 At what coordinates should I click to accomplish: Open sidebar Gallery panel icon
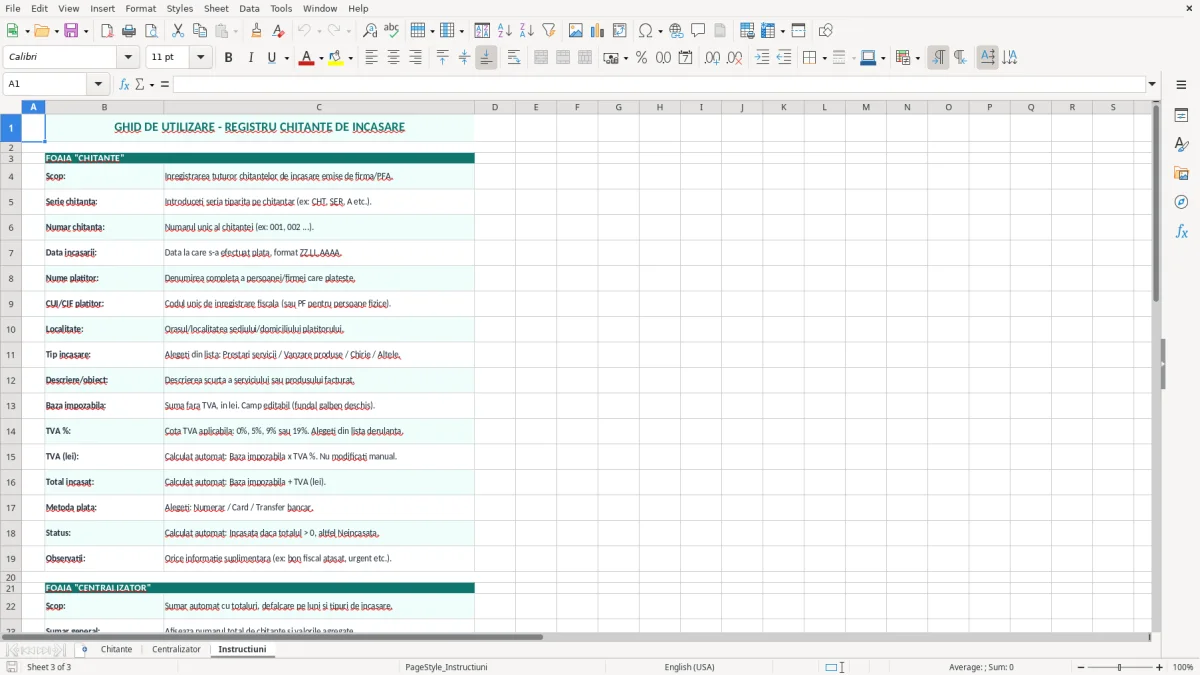click(1181, 174)
